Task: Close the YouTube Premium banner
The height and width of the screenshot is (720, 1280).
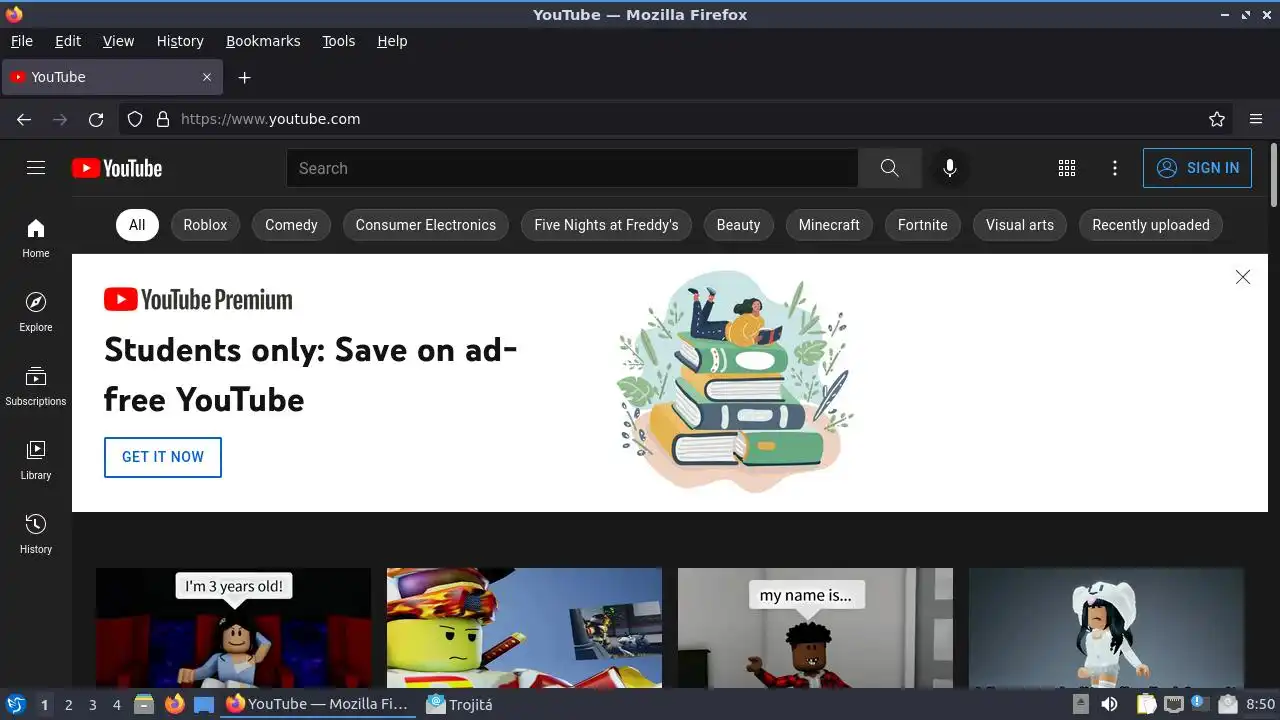Action: point(1243,277)
